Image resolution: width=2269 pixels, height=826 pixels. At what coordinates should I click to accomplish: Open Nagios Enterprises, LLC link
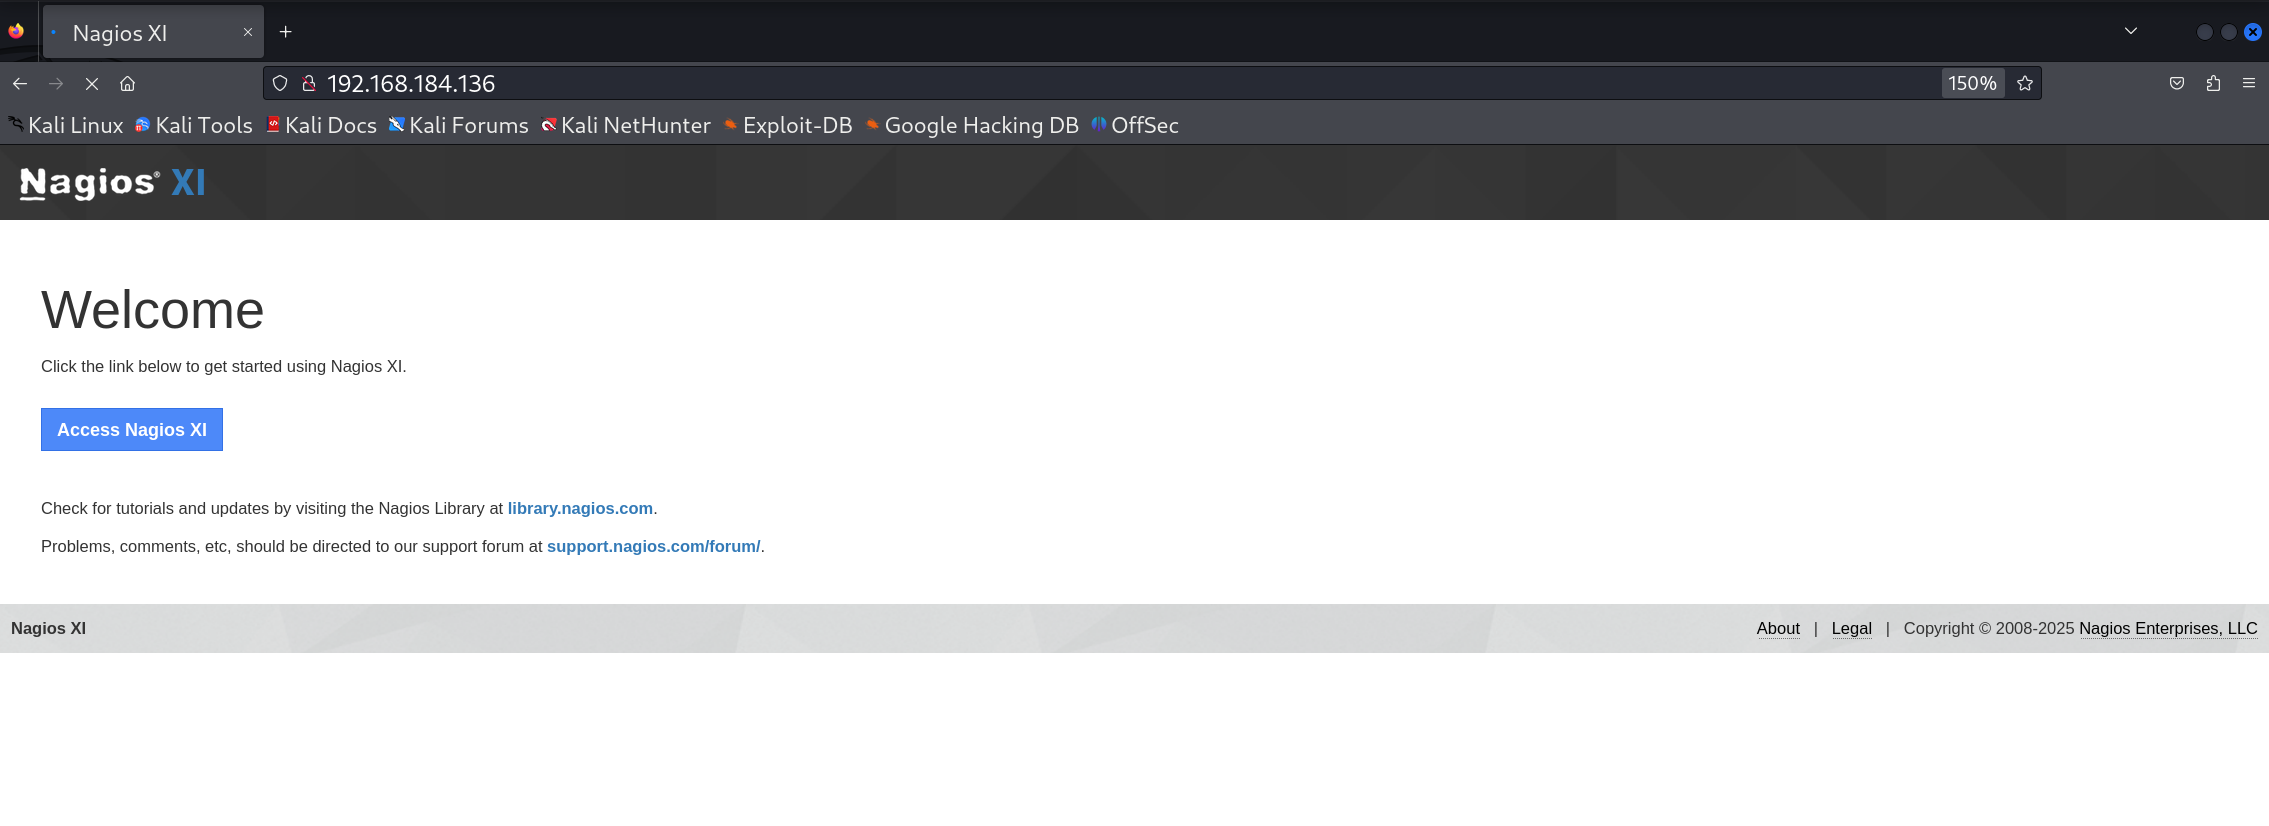coord(2168,628)
